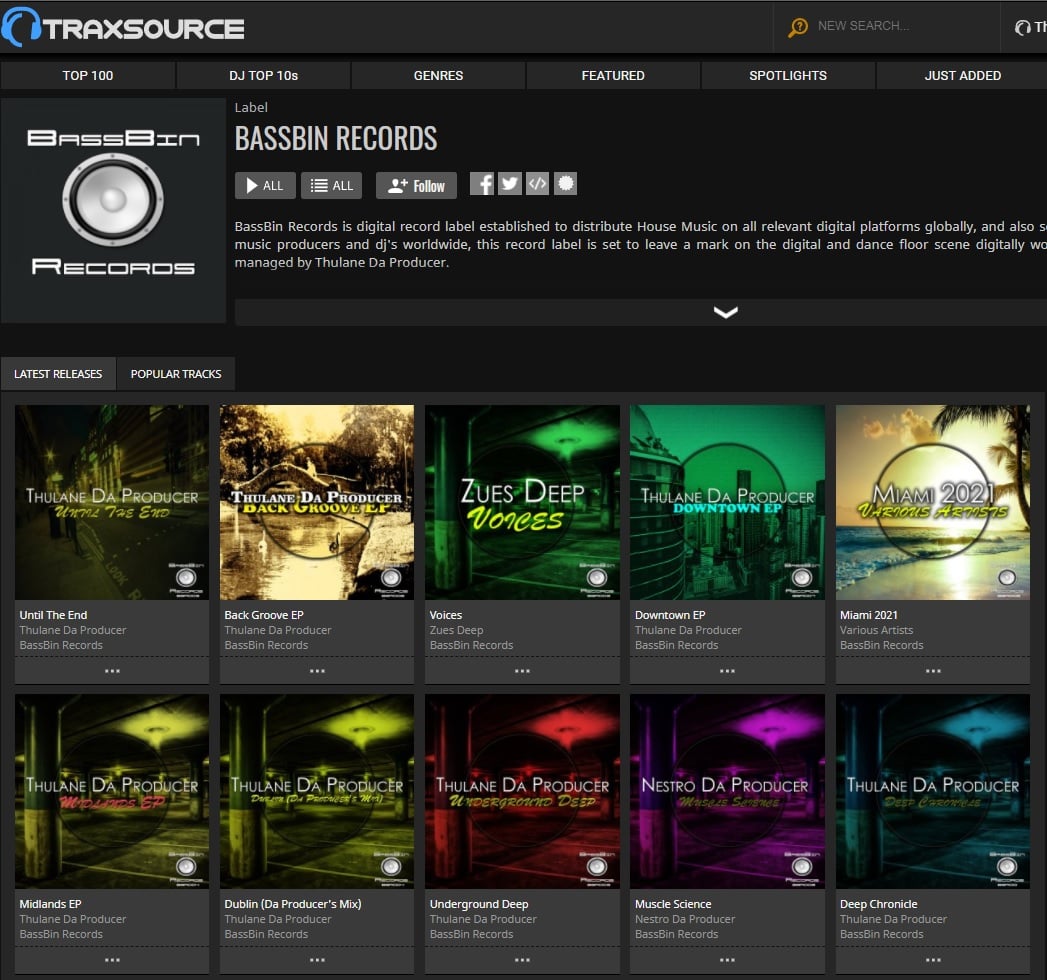Screen dimensions: 1047x980
Task: Visit Zues Deep artist page
Action: 457,630
